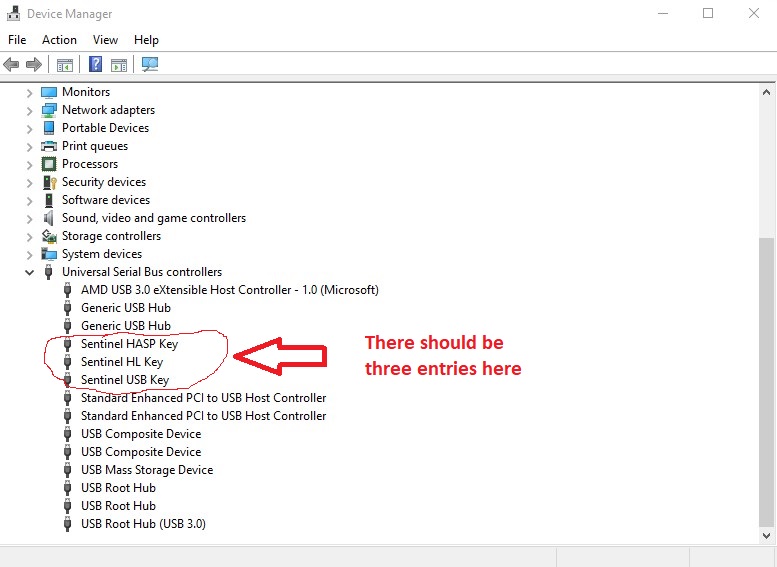
Task: Click the Processors chip icon
Action: point(49,164)
